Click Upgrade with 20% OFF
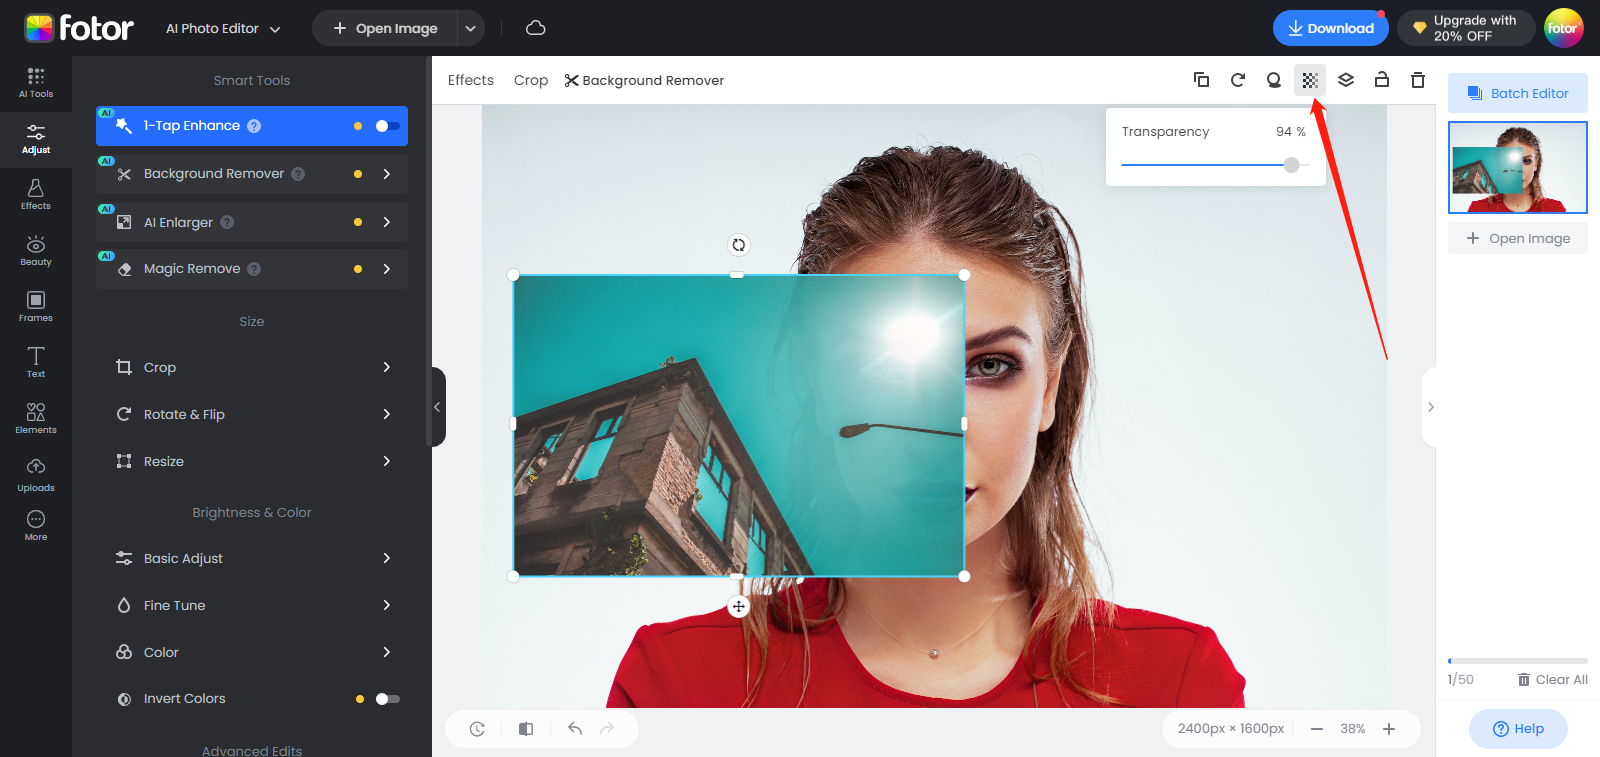 [x=1466, y=28]
